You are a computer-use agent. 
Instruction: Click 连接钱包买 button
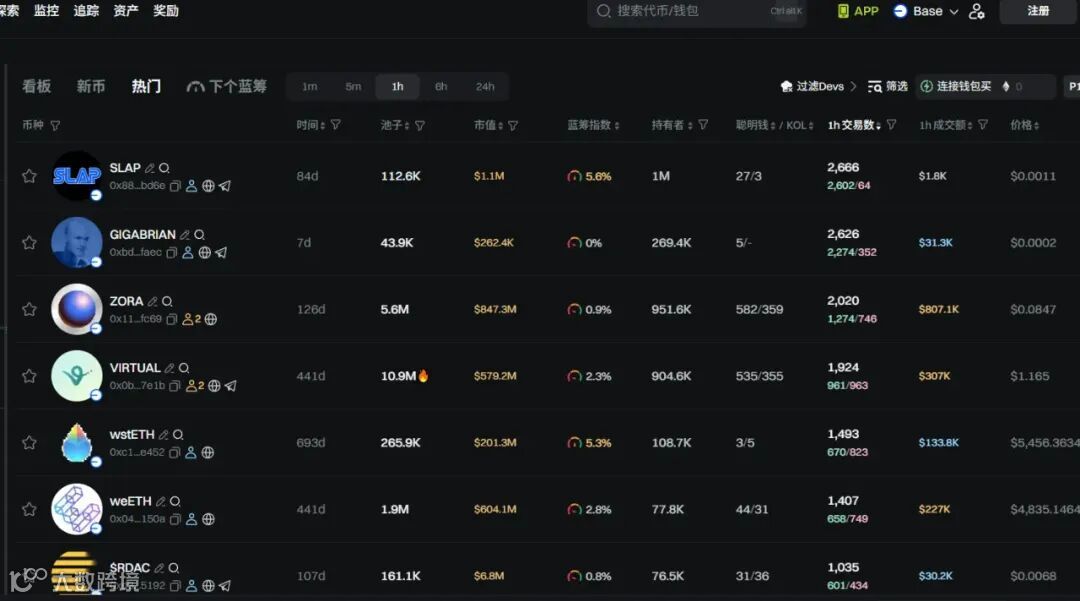(957, 86)
